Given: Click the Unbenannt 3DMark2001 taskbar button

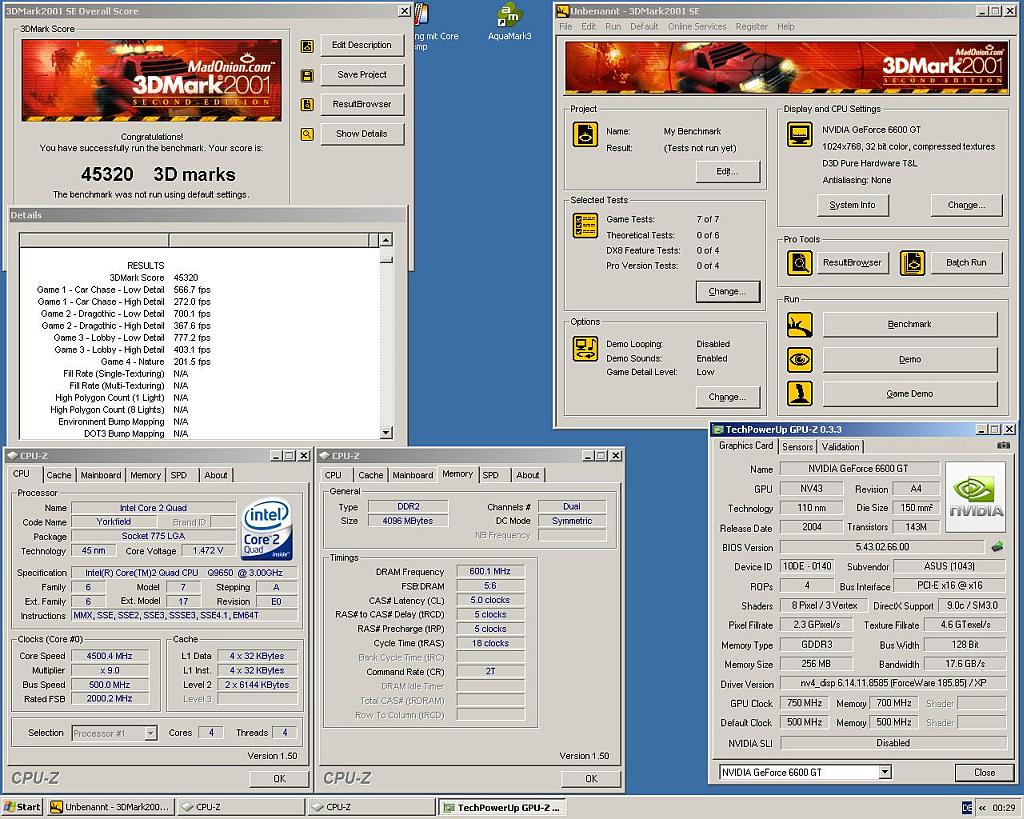Looking at the screenshot, I should click(111, 807).
